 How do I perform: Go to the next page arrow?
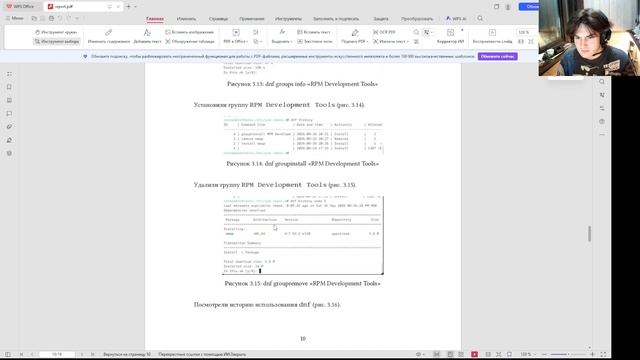[82, 354]
